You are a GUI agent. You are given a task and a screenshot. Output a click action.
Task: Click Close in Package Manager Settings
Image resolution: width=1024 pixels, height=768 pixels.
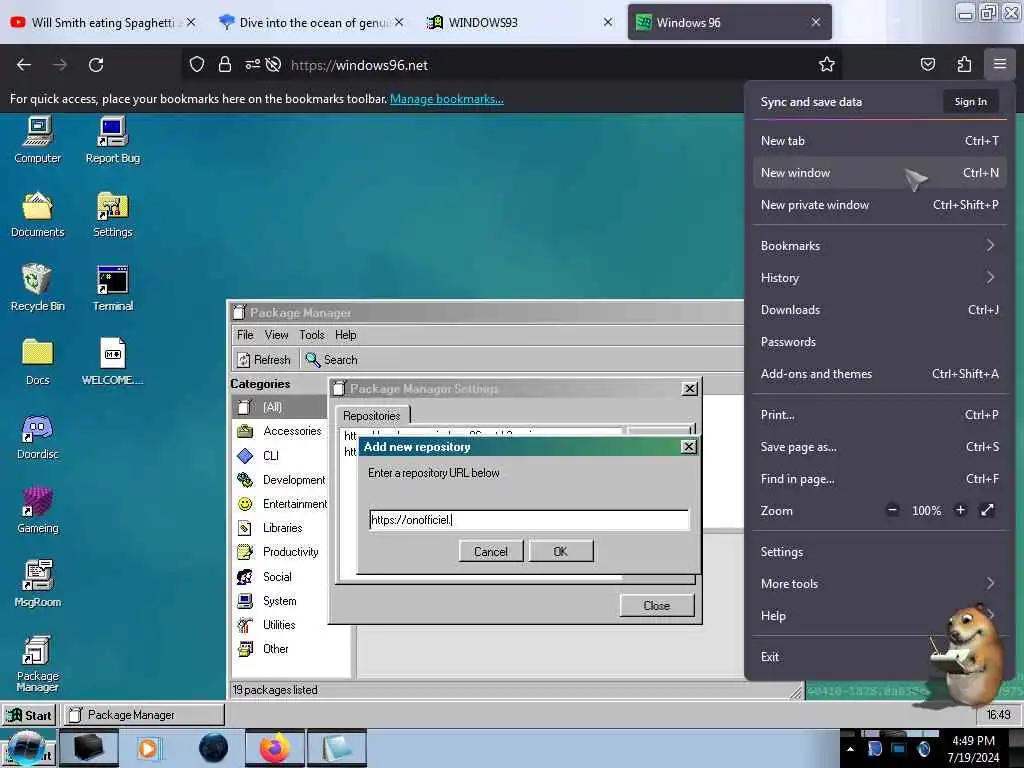[656, 605]
